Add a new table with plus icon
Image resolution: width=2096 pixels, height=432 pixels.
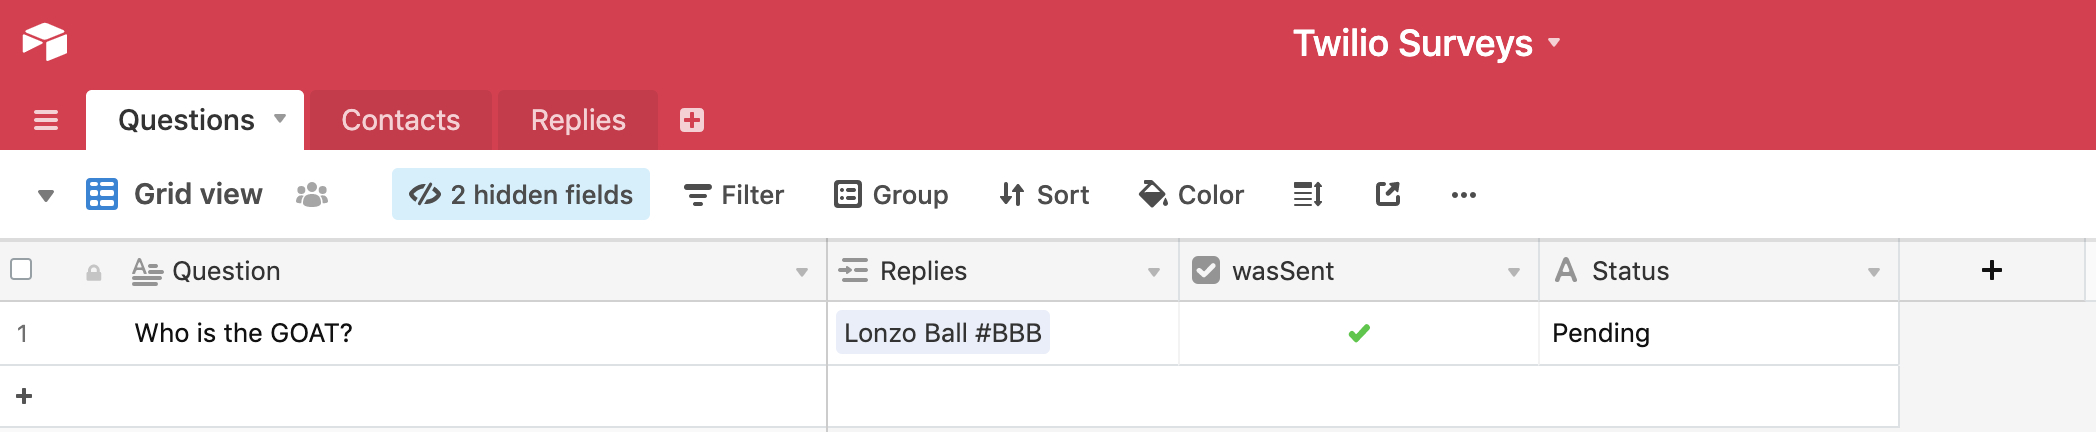pyautogui.click(x=691, y=121)
